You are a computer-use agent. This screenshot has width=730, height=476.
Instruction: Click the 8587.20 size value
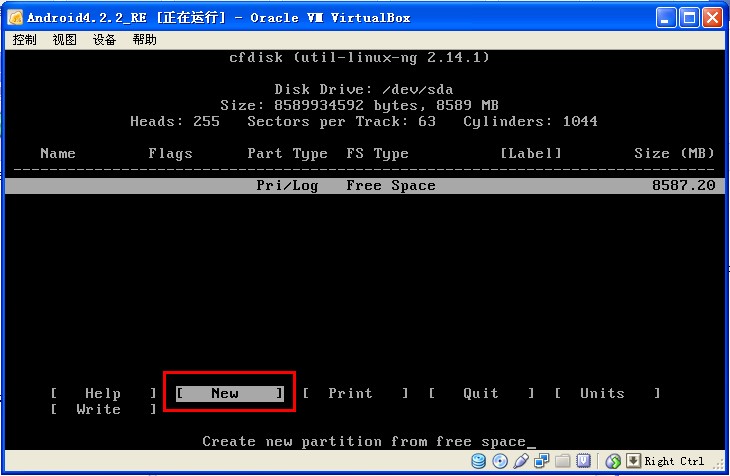[683, 185]
